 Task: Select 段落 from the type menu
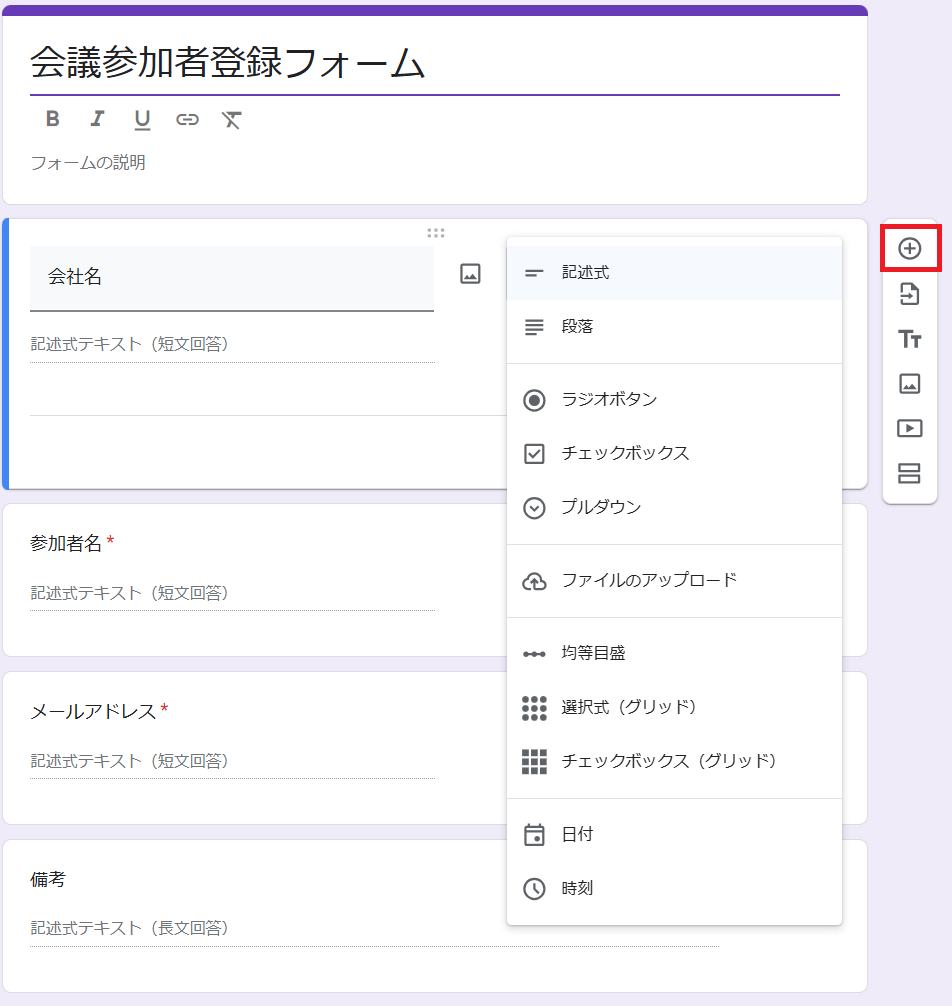click(577, 327)
